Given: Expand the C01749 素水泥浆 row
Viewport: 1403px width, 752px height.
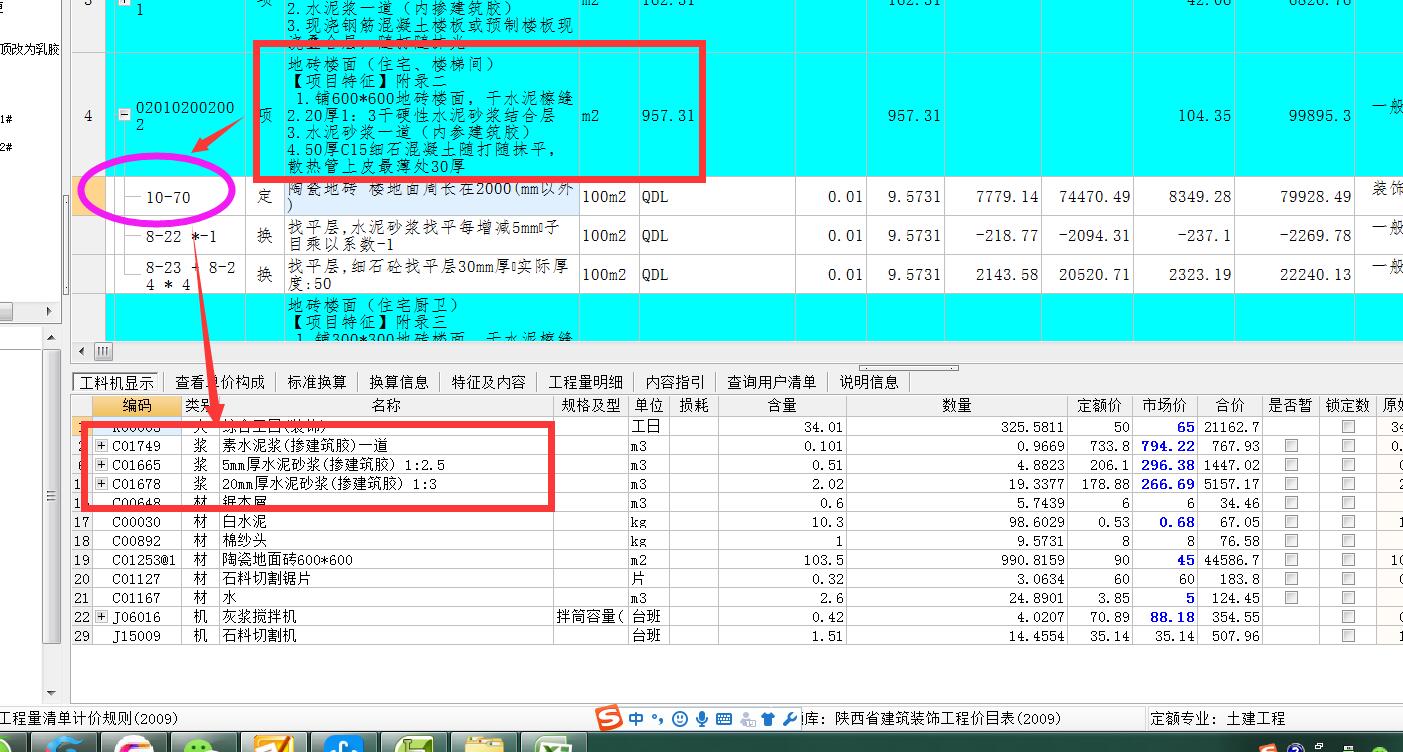Looking at the screenshot, I should pyautogui.click(x=102, y=445).
